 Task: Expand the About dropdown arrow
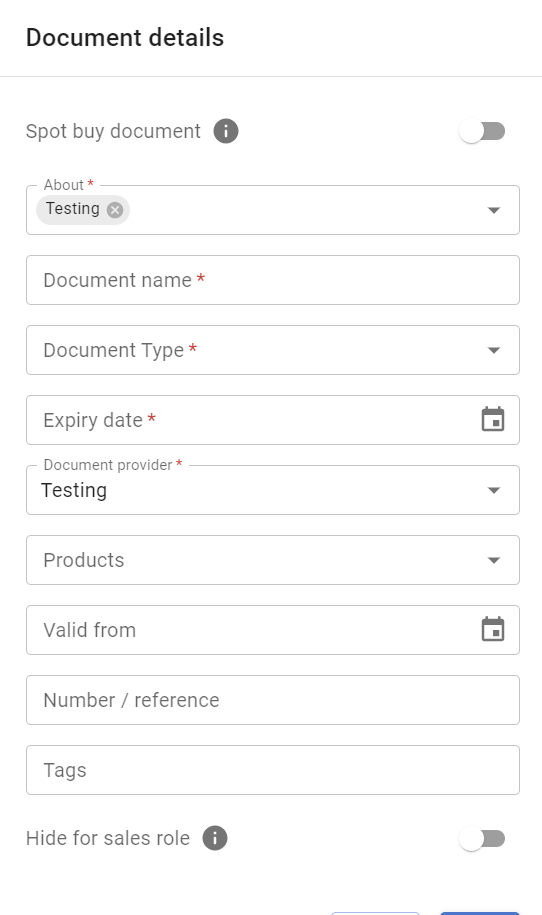(x=494, y=210)
